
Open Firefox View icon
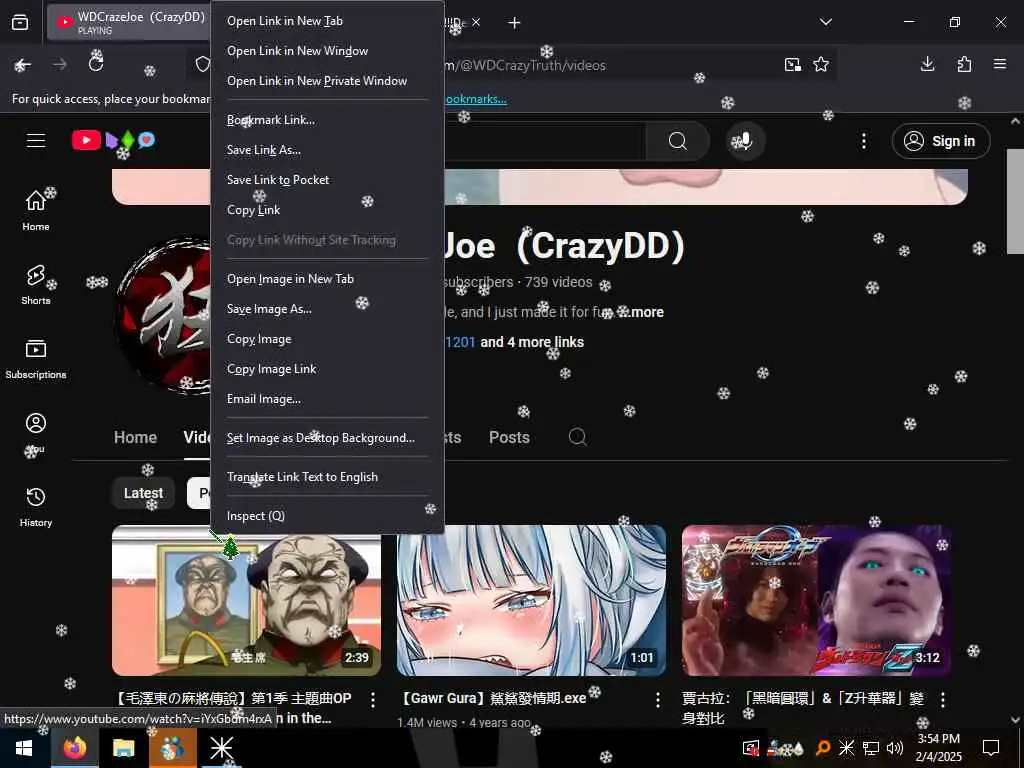coord(20,23)
